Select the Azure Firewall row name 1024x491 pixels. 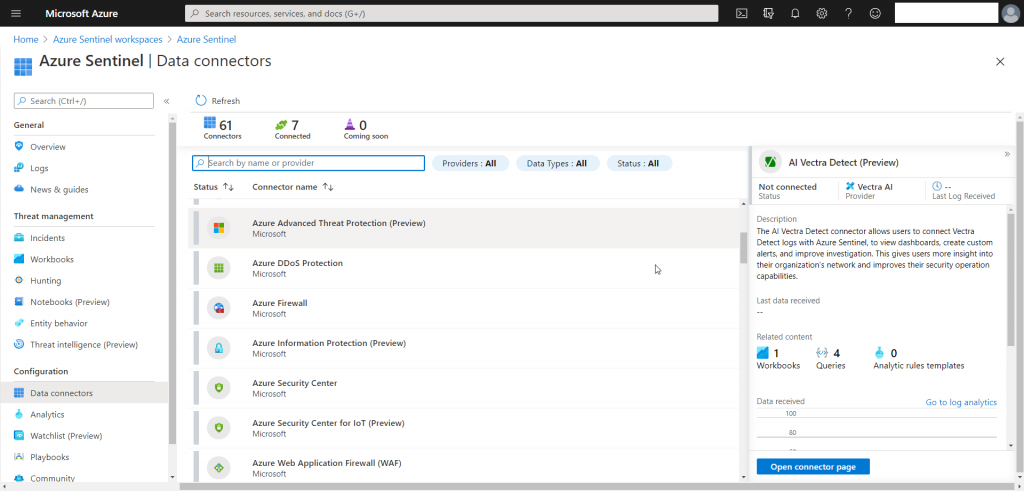coord(280,303)
